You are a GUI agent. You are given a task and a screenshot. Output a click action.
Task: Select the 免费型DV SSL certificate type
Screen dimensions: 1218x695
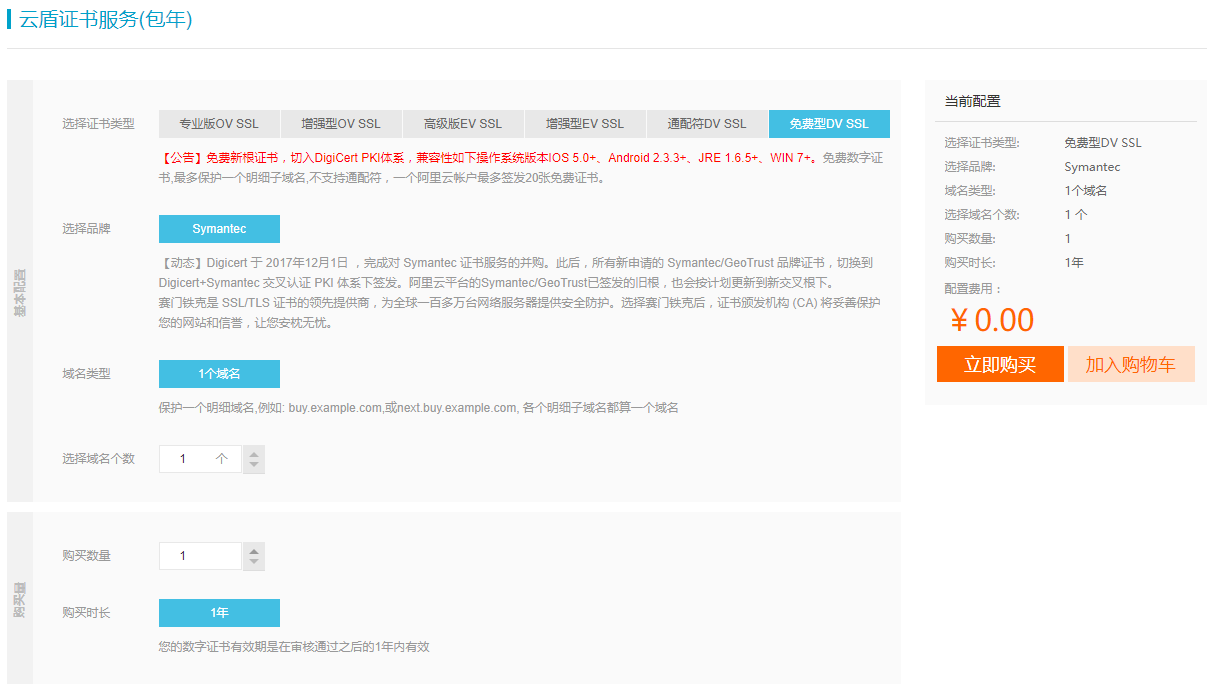coord(828,123)
